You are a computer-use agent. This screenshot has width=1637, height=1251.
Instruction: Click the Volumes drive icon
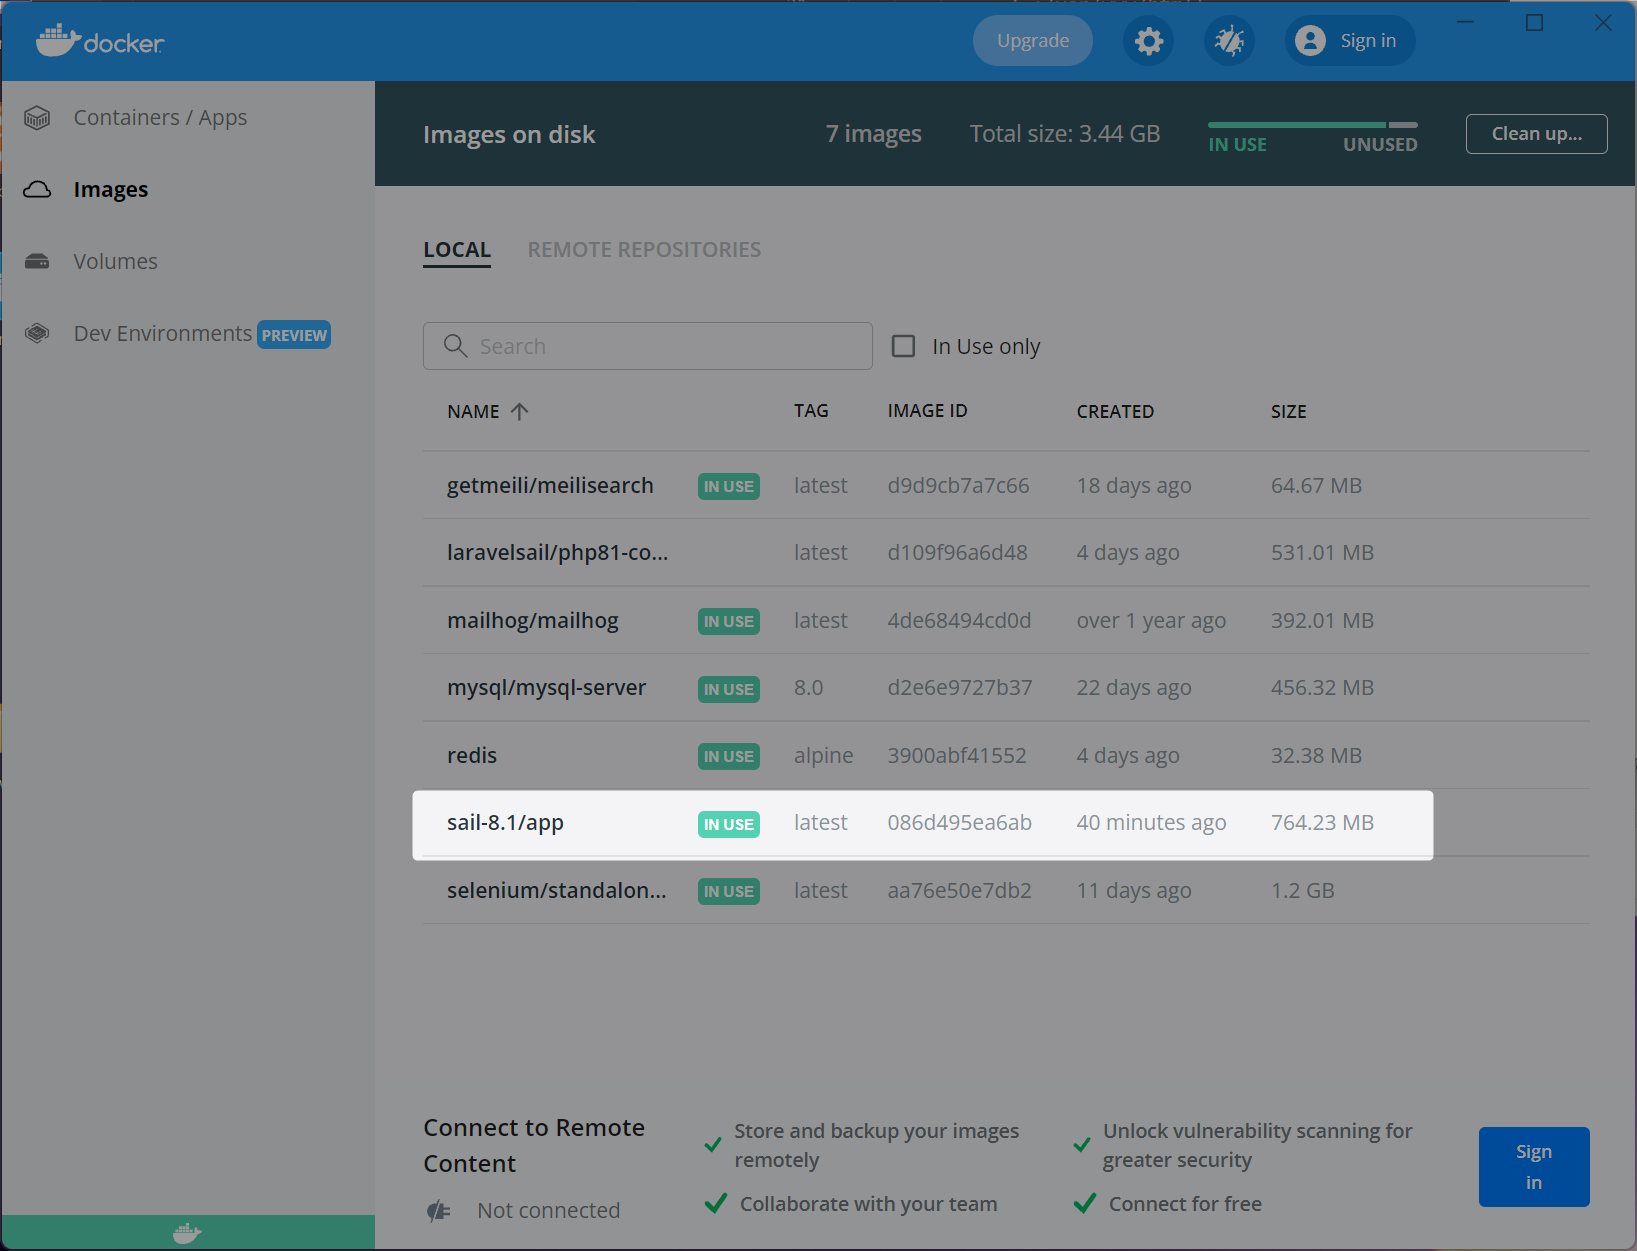click(x=37, y=262)
